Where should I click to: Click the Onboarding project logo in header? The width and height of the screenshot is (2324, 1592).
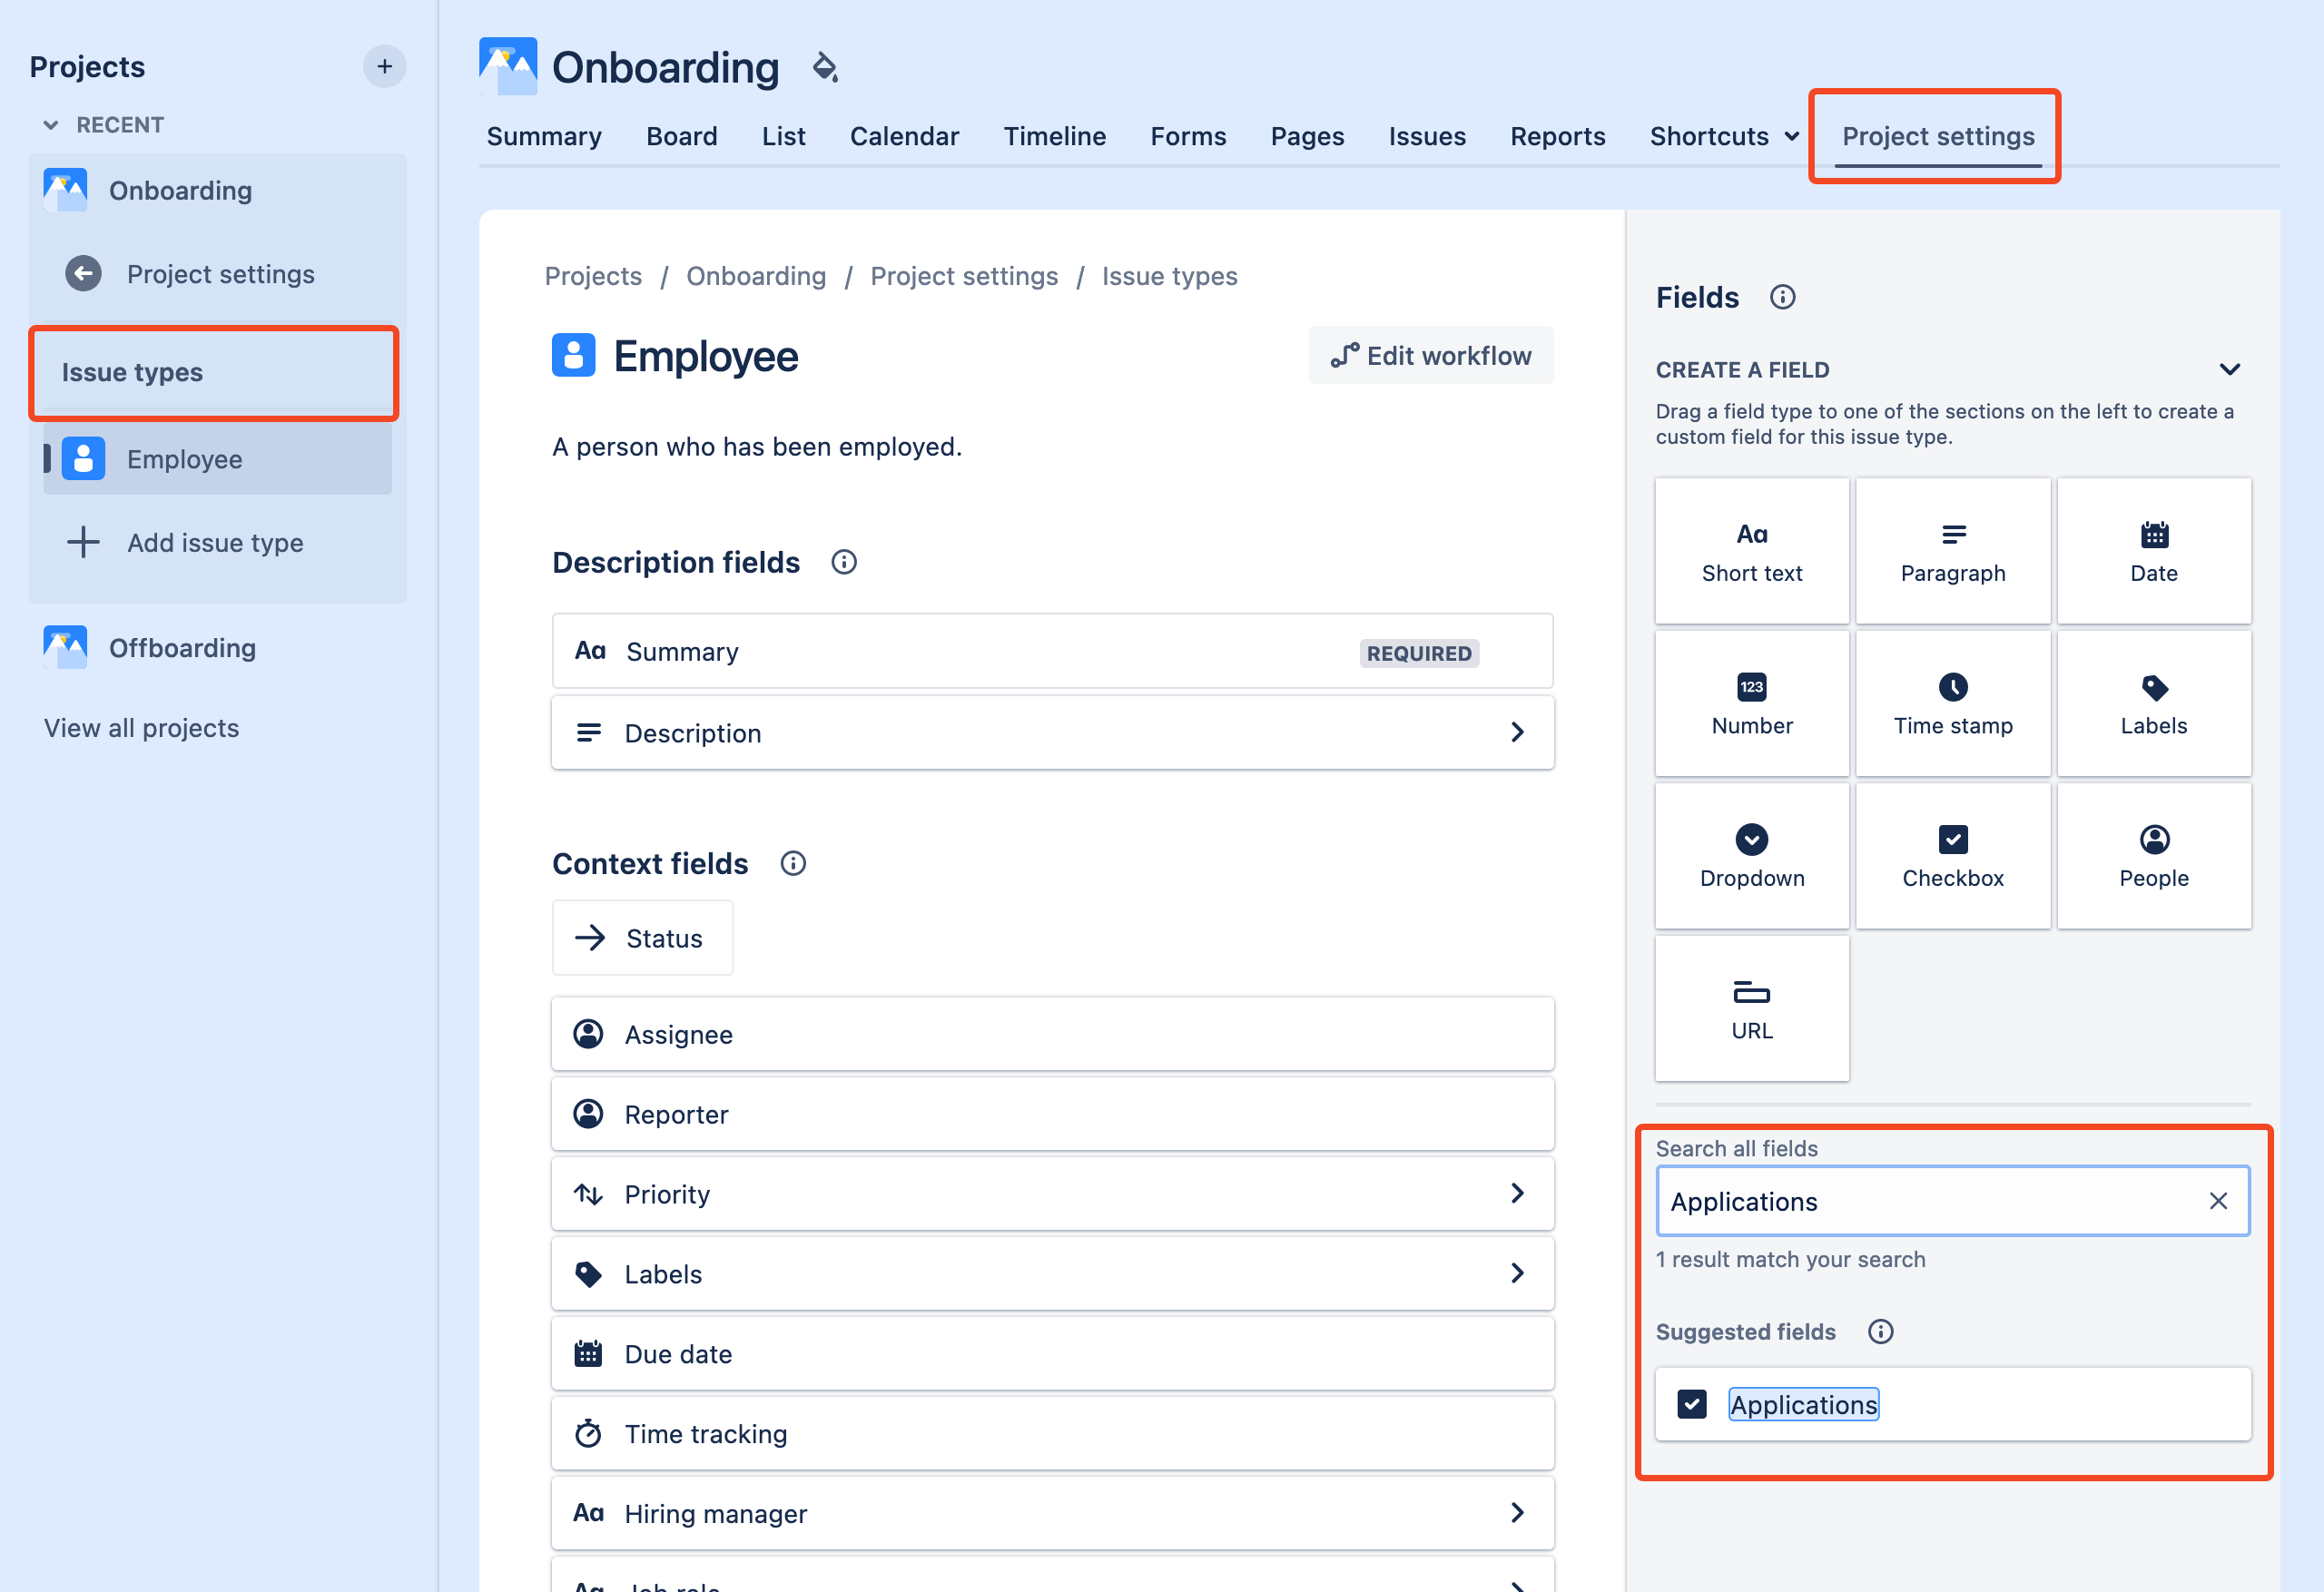coord(508,66)
